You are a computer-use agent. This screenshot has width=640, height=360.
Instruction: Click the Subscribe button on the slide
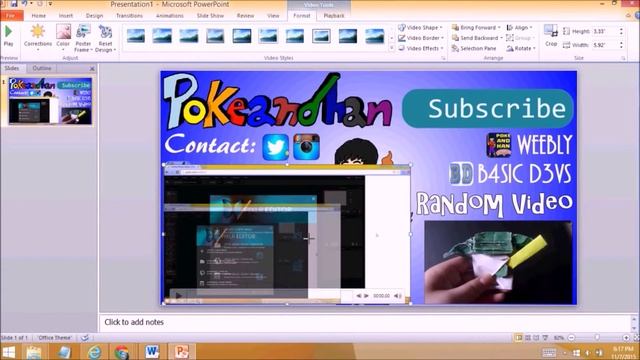click(488, 108)
